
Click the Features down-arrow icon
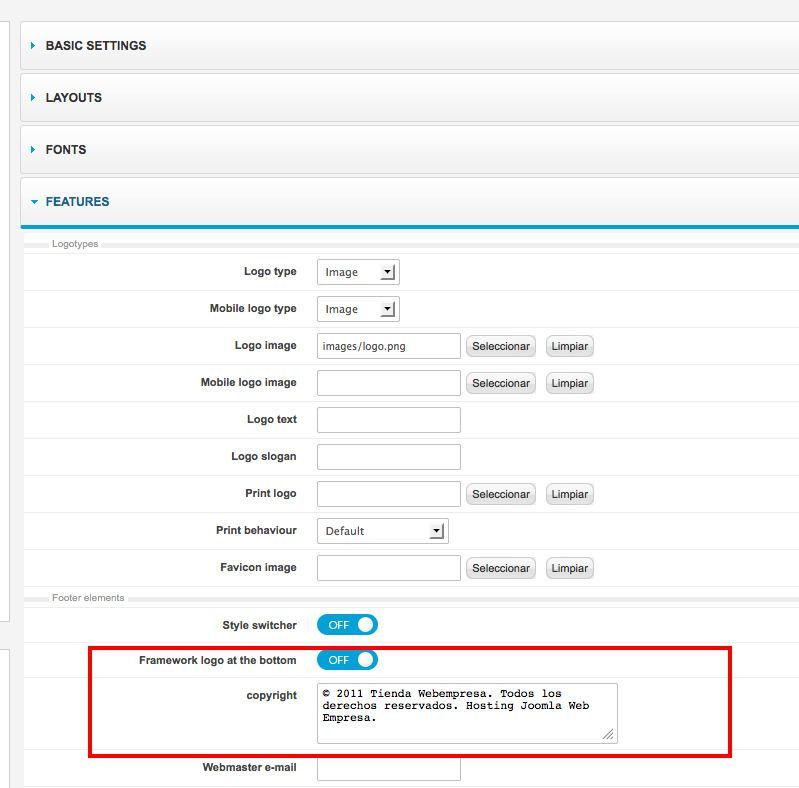[x=34, y=202]
